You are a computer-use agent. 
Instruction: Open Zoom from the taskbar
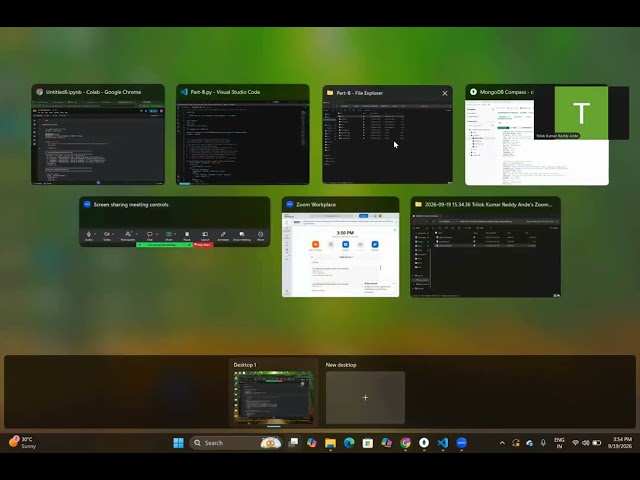(x=462, y=443)
